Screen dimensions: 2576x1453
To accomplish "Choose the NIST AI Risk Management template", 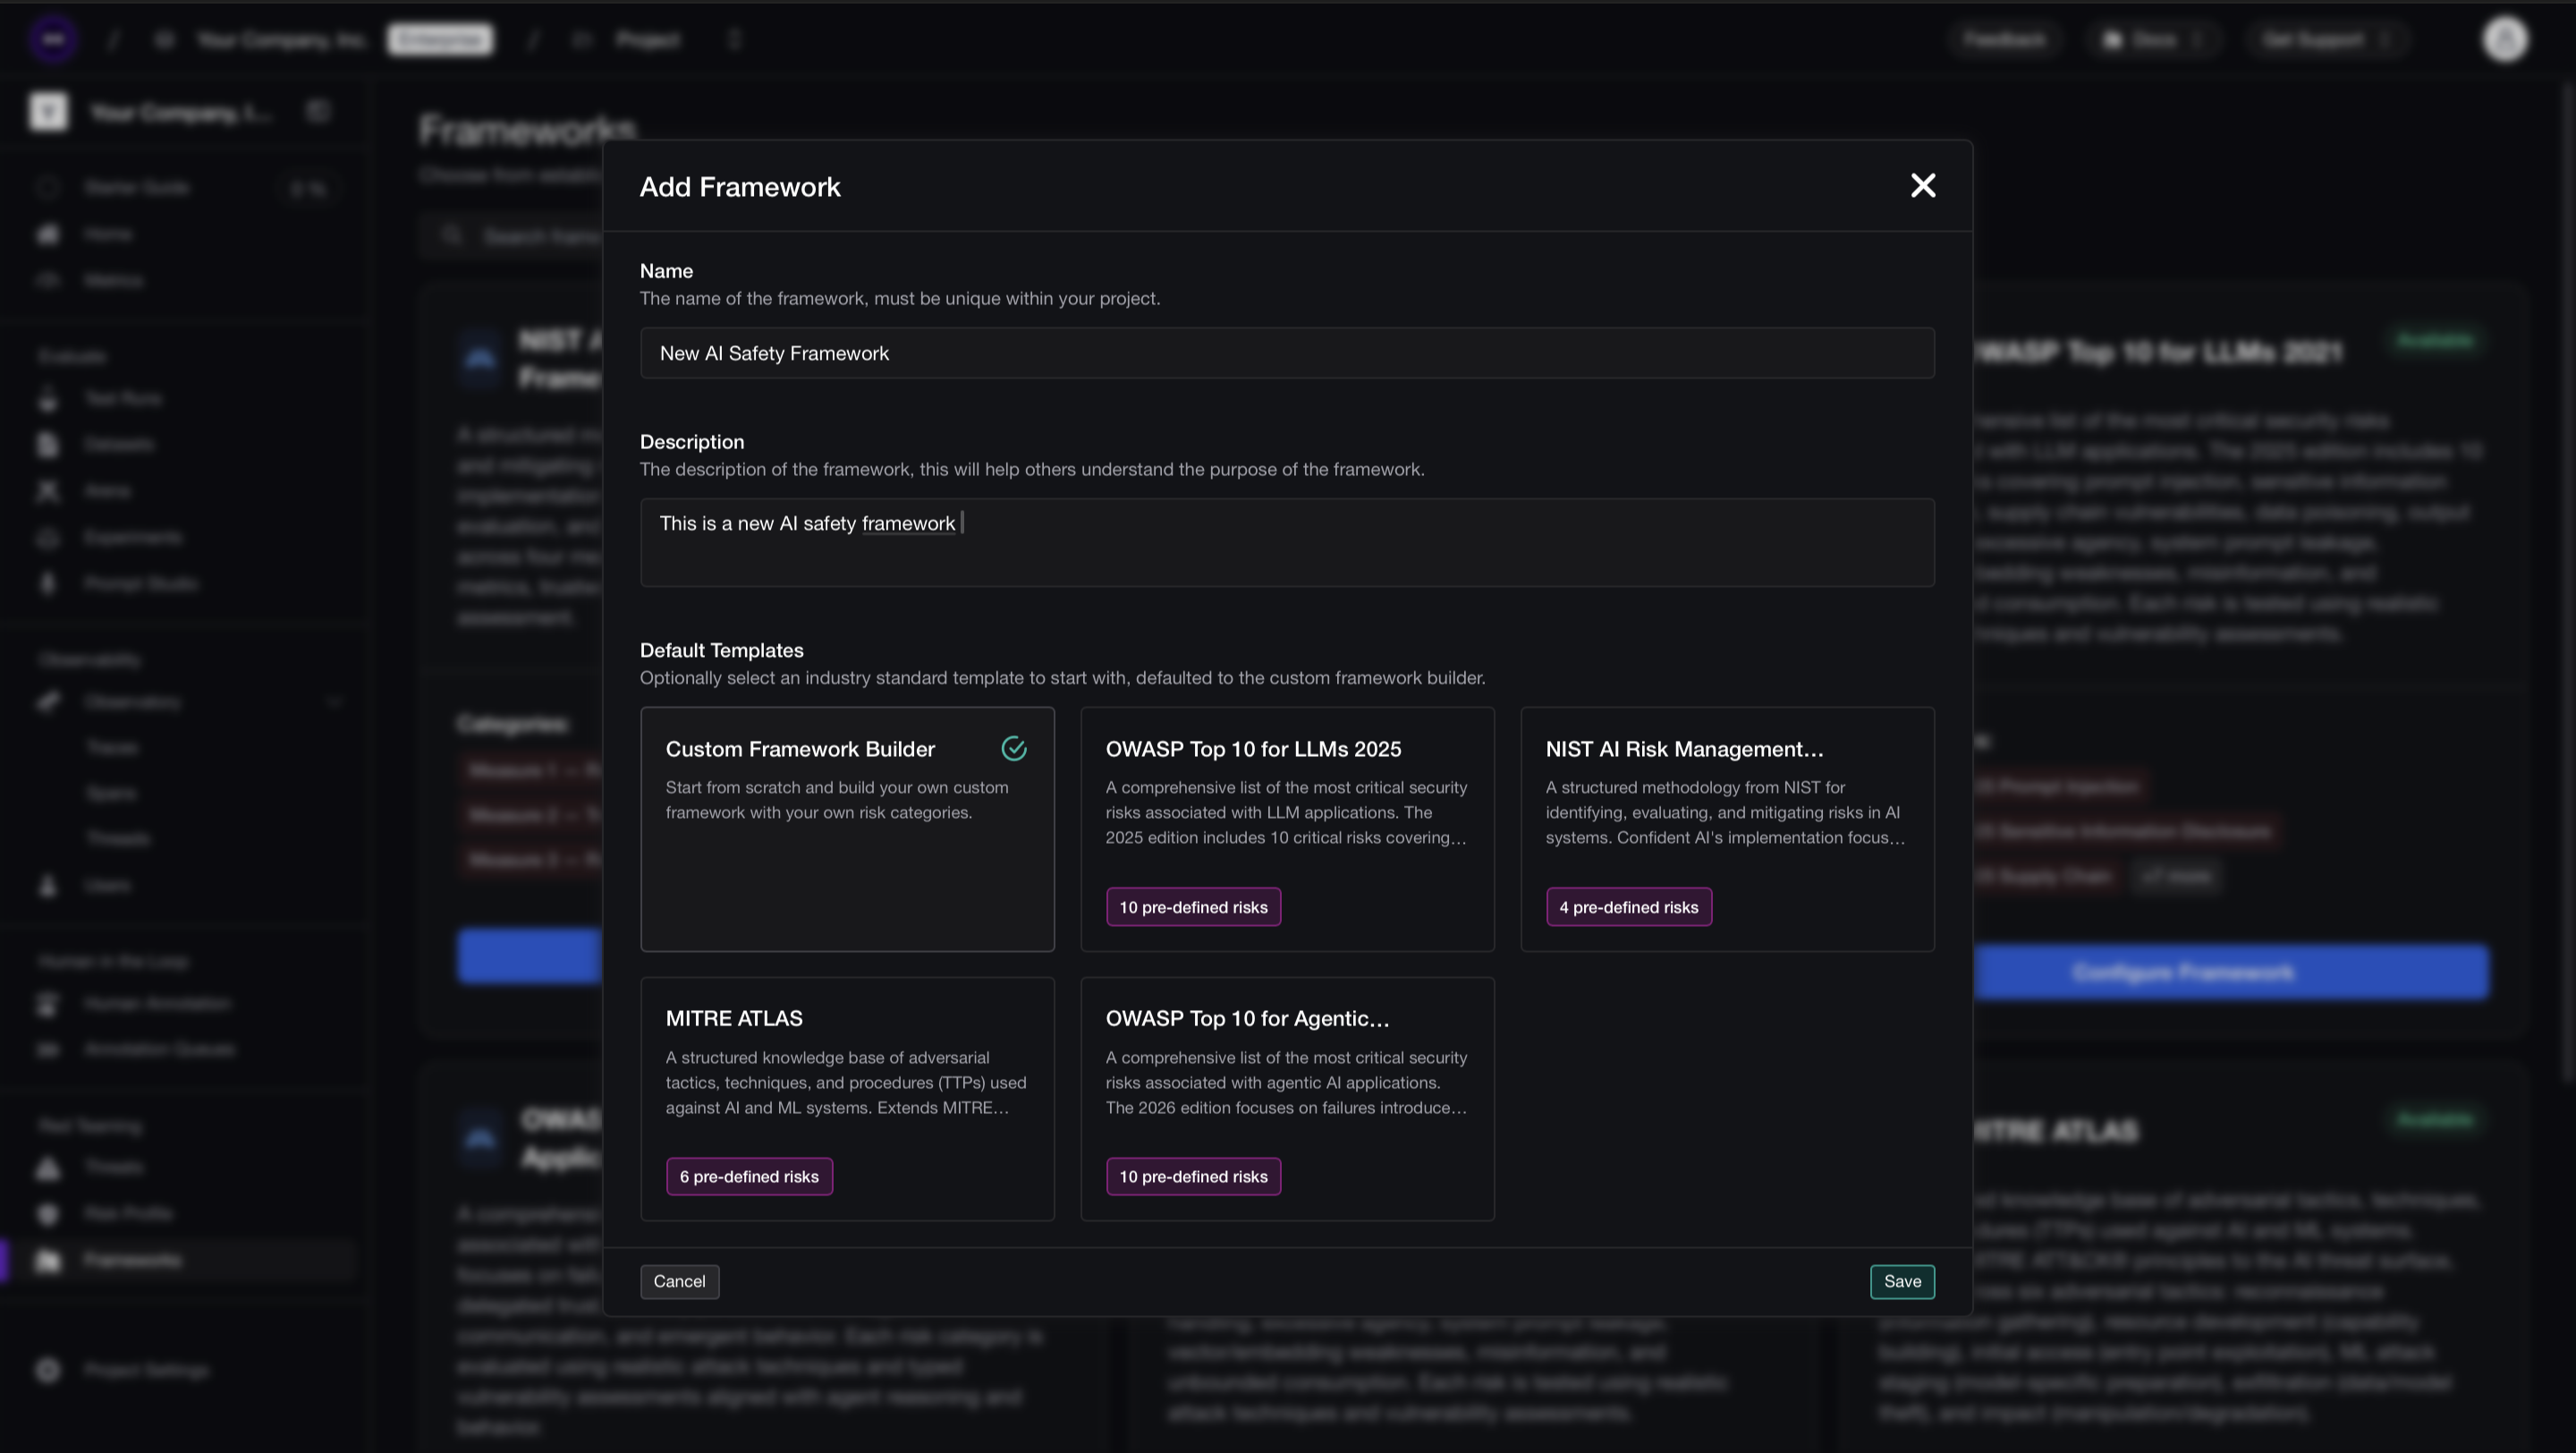I will tap(1727, 829).
